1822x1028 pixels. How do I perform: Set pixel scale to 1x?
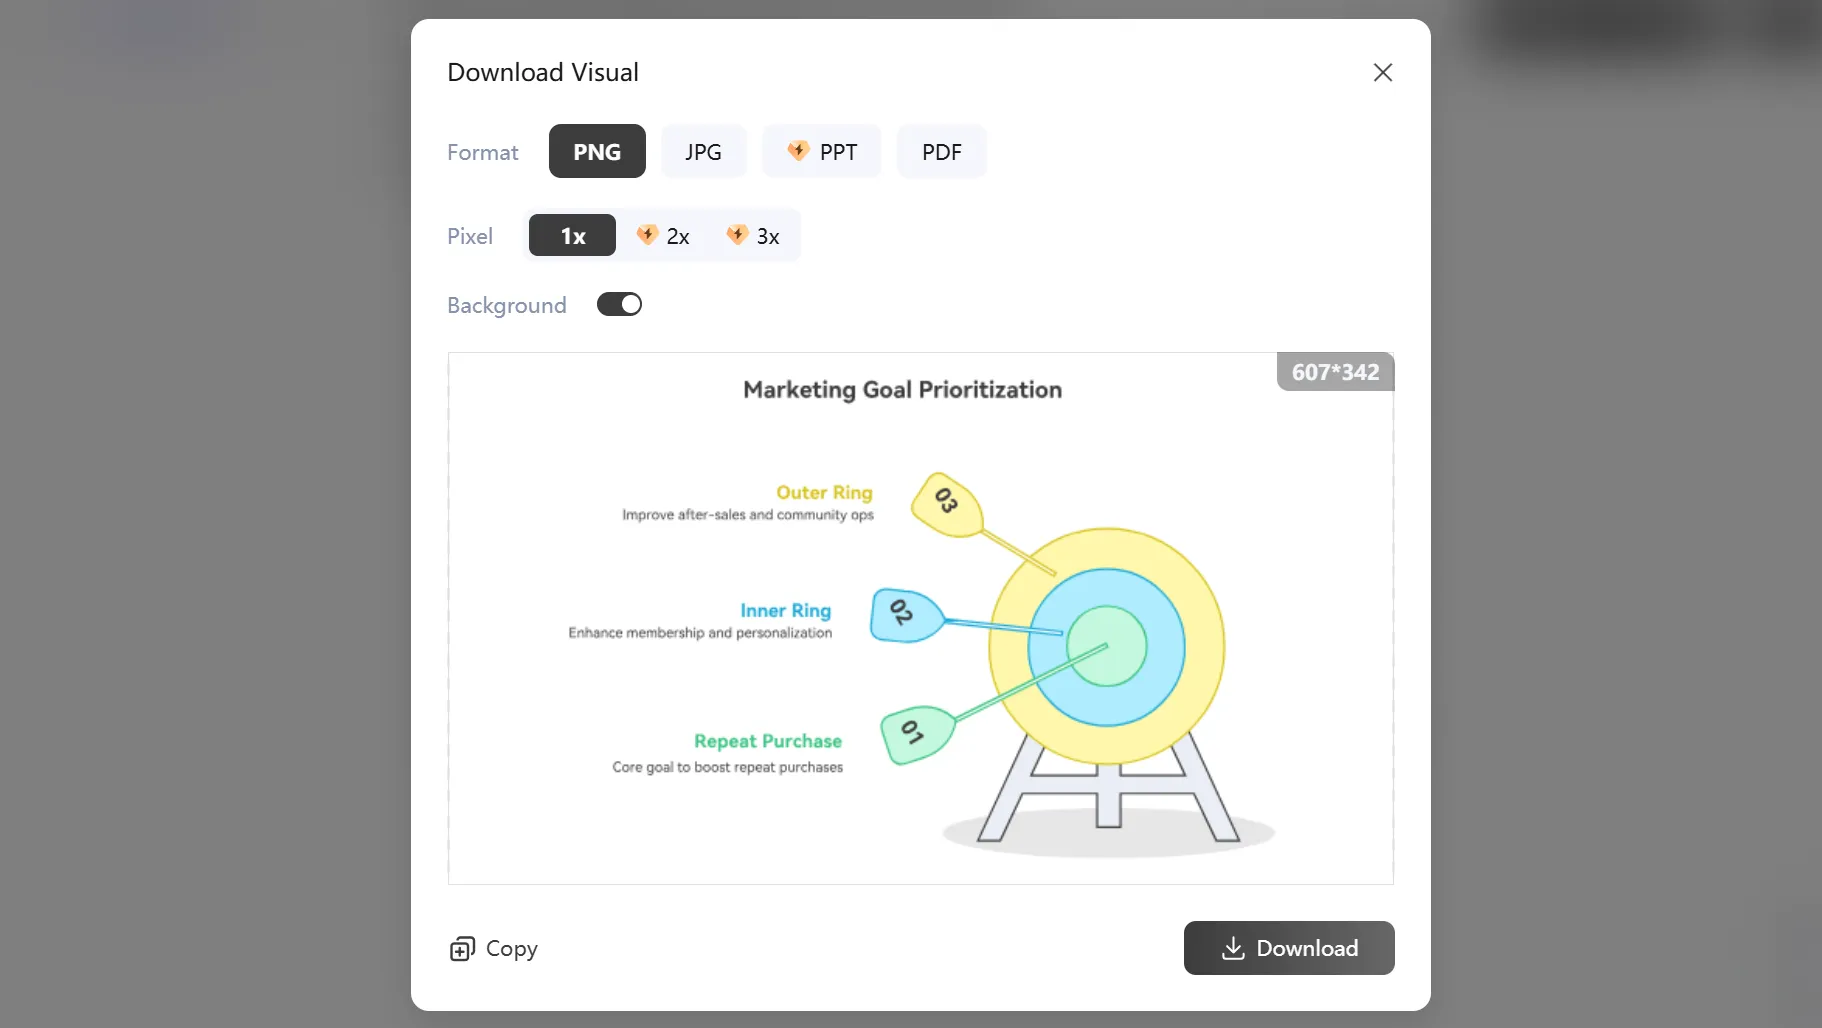click(x=572, y=236)
